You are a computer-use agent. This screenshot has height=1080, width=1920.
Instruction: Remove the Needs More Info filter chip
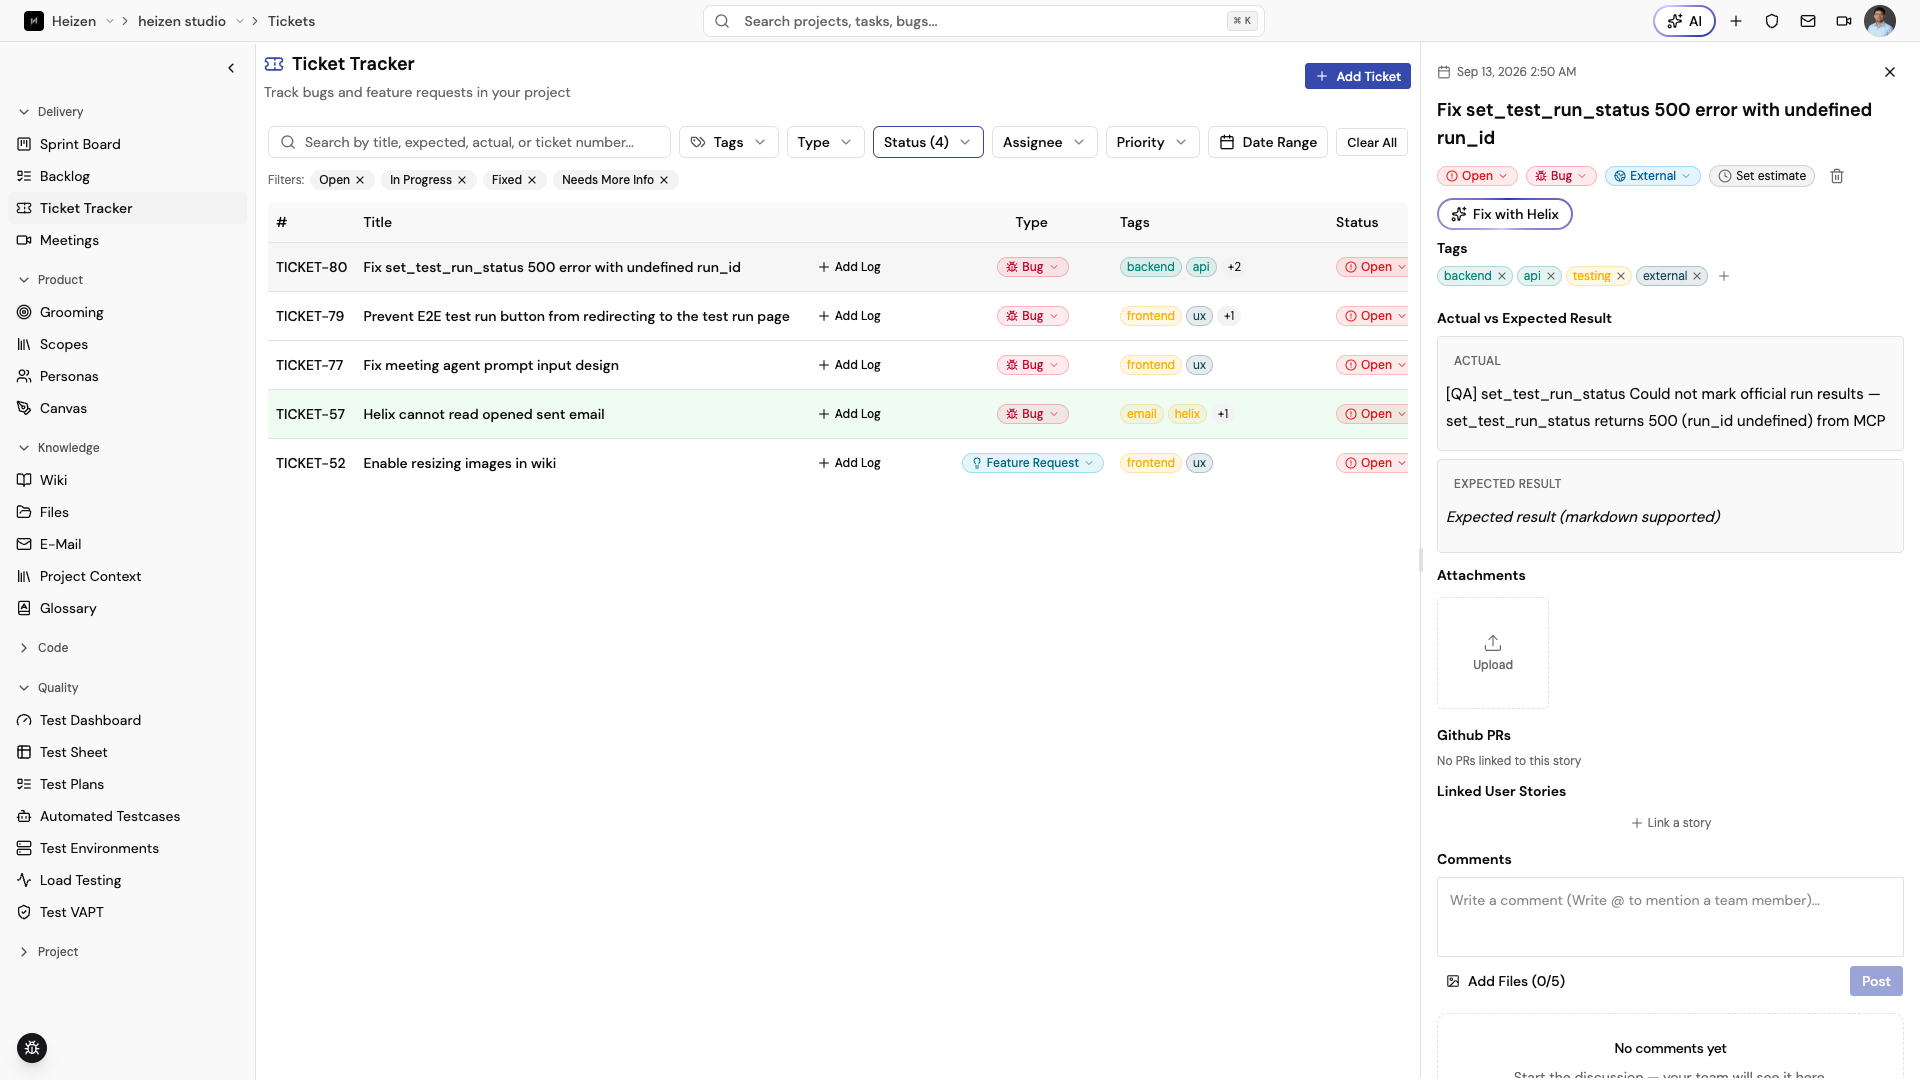click(664, 180)
